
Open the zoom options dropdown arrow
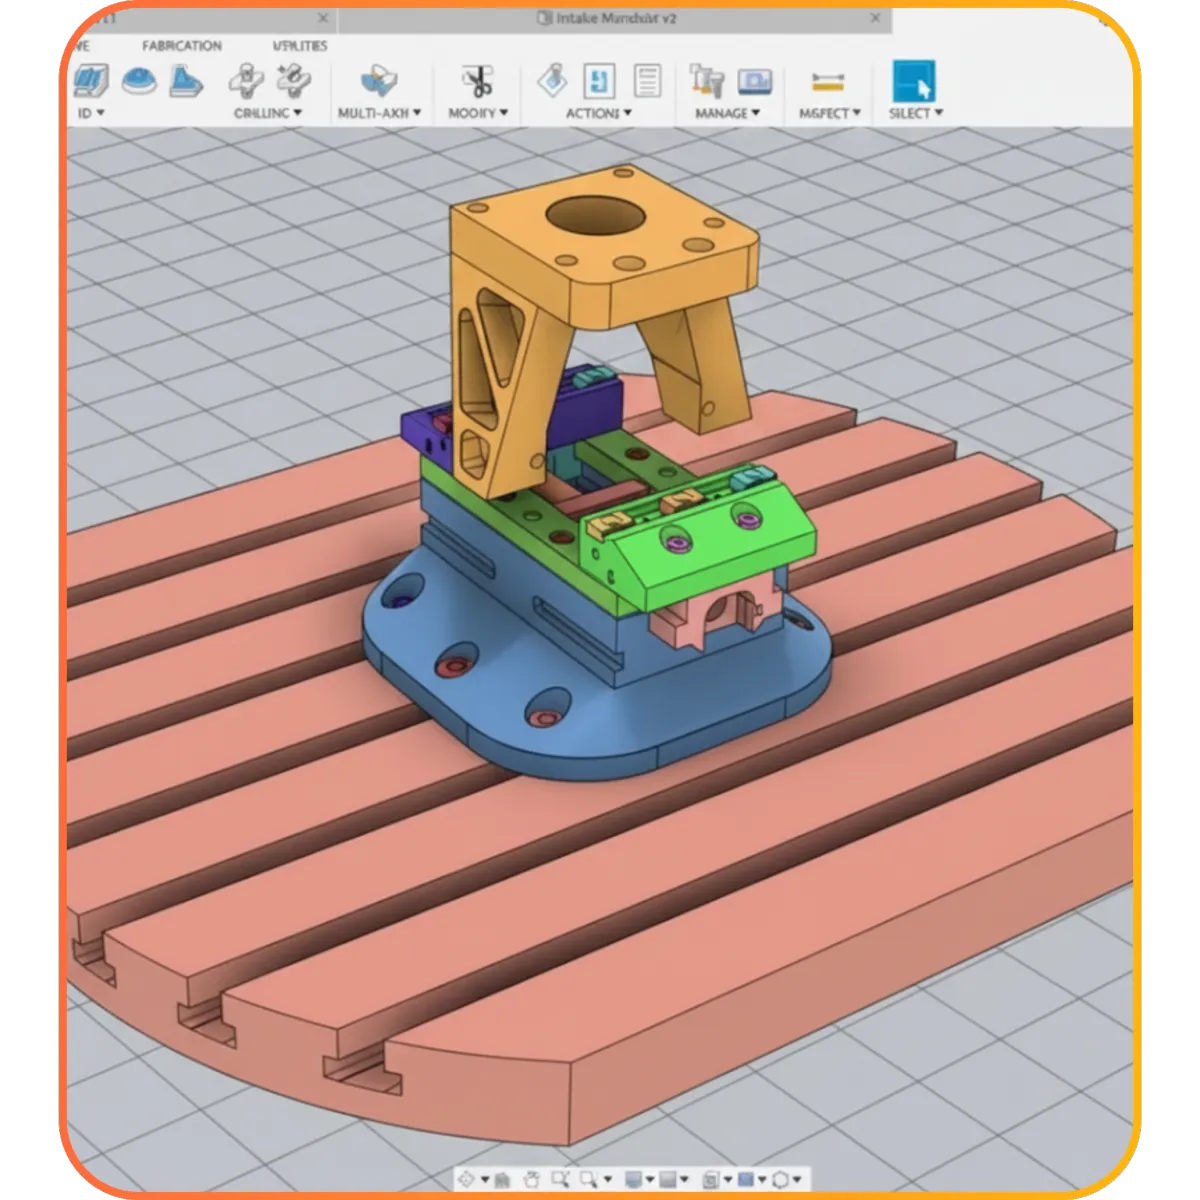click(x=608, y=1180)
